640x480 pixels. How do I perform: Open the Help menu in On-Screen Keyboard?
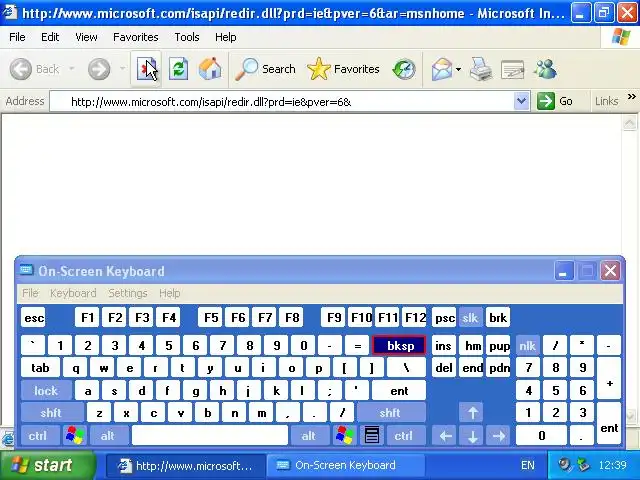click(x=169, y=293)
